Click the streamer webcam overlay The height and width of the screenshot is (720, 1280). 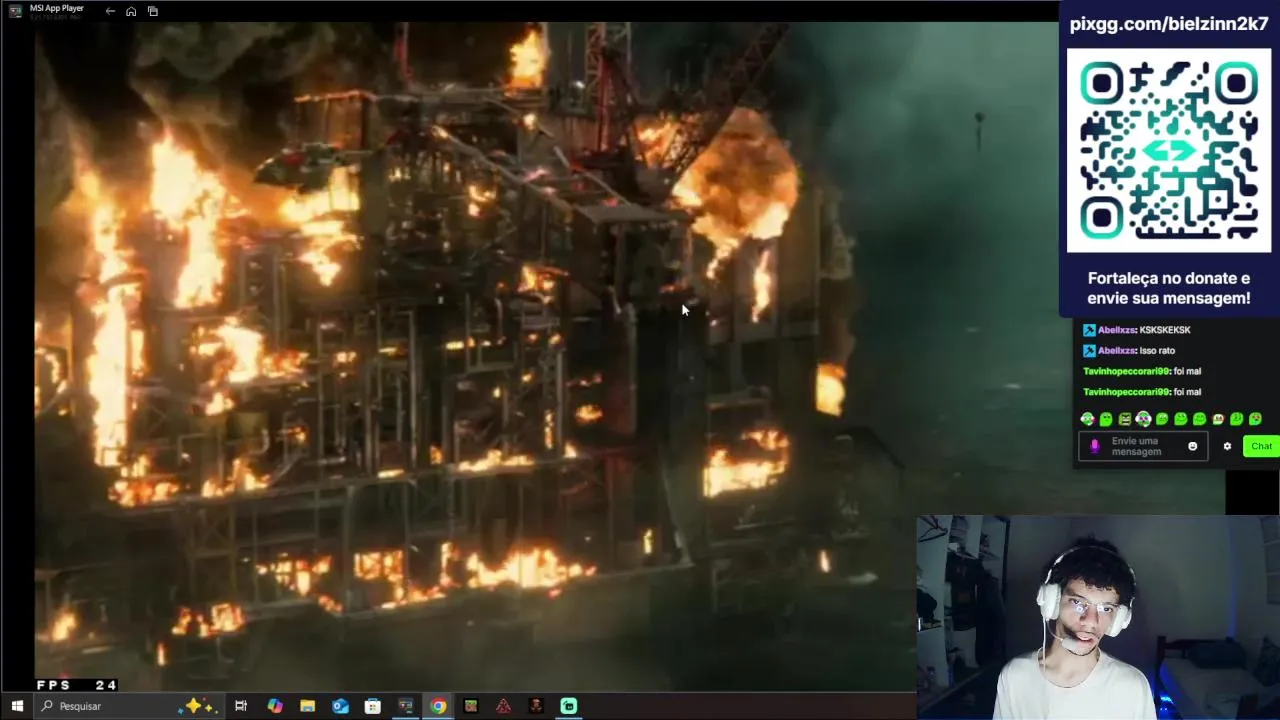(x=1098, y=617)
